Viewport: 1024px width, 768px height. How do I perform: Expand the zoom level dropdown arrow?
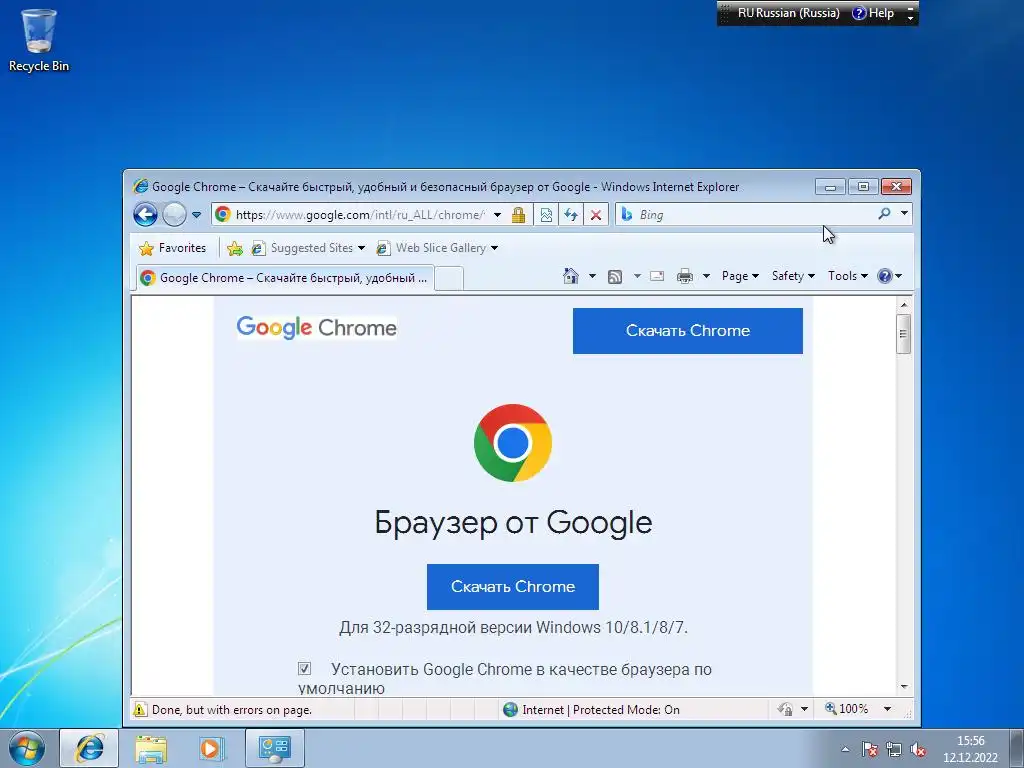(888, 709)
